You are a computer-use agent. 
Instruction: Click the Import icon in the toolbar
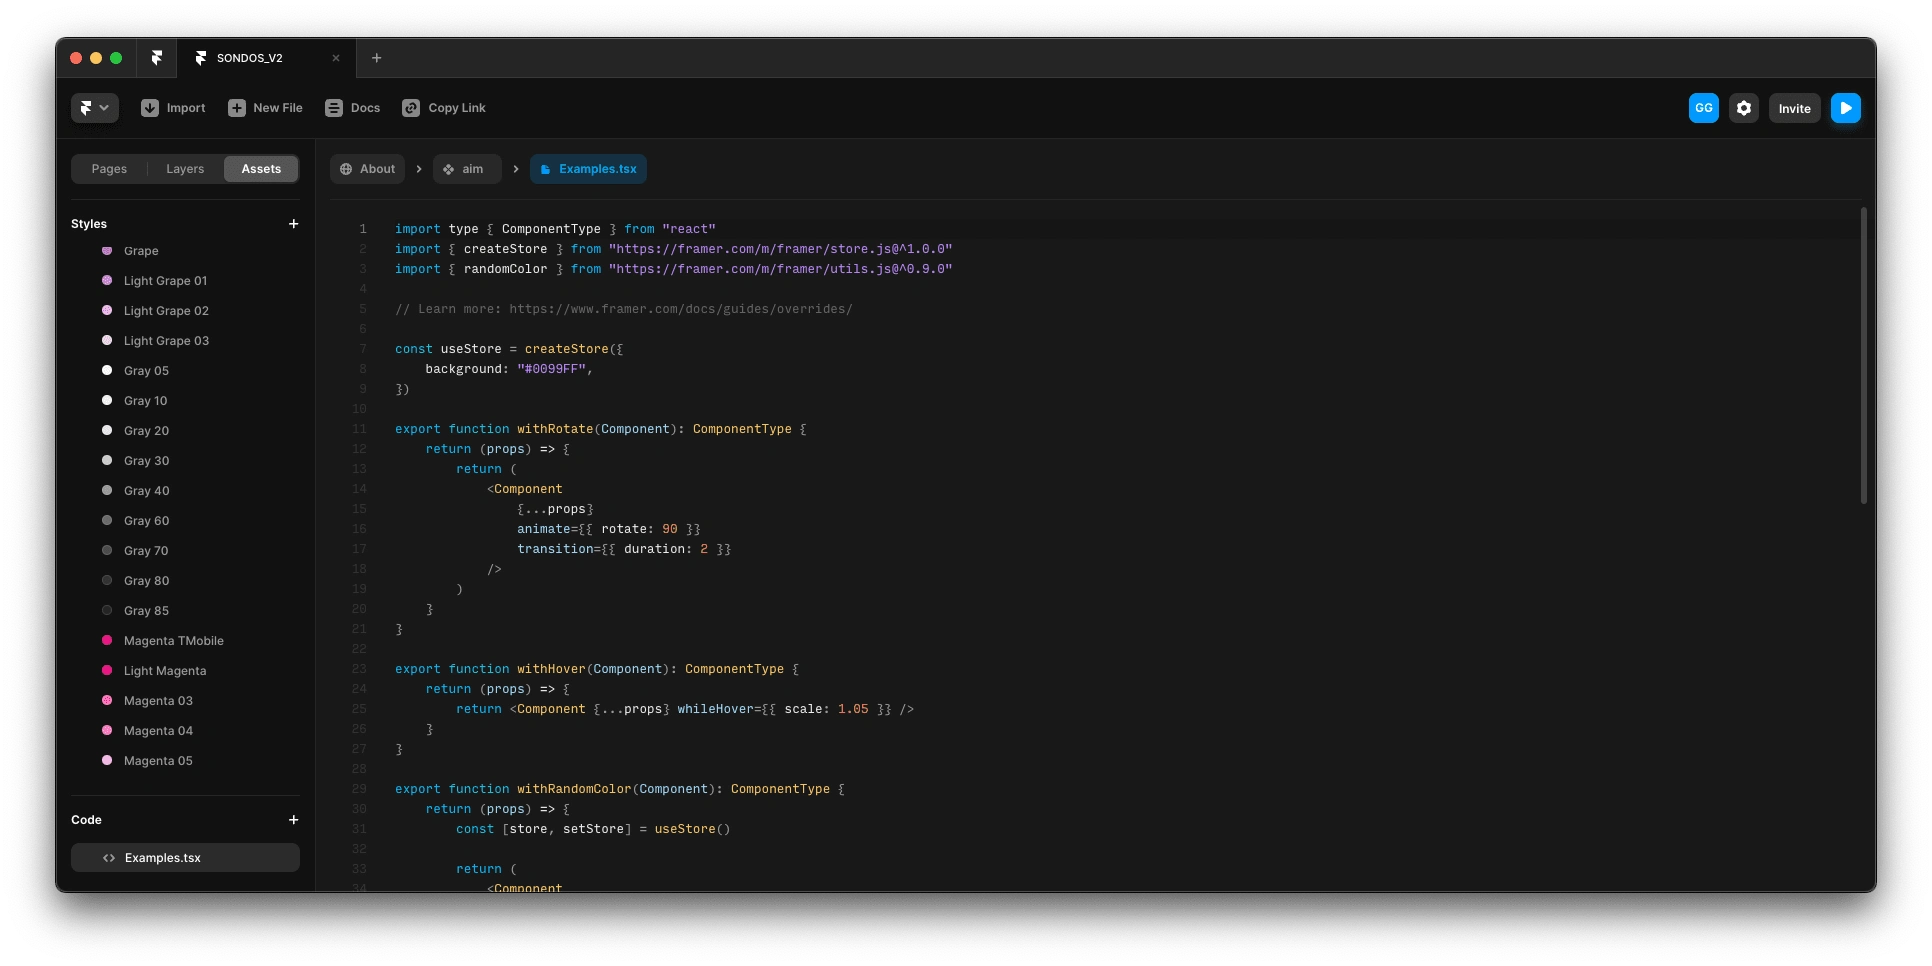(x=150, y=108)
